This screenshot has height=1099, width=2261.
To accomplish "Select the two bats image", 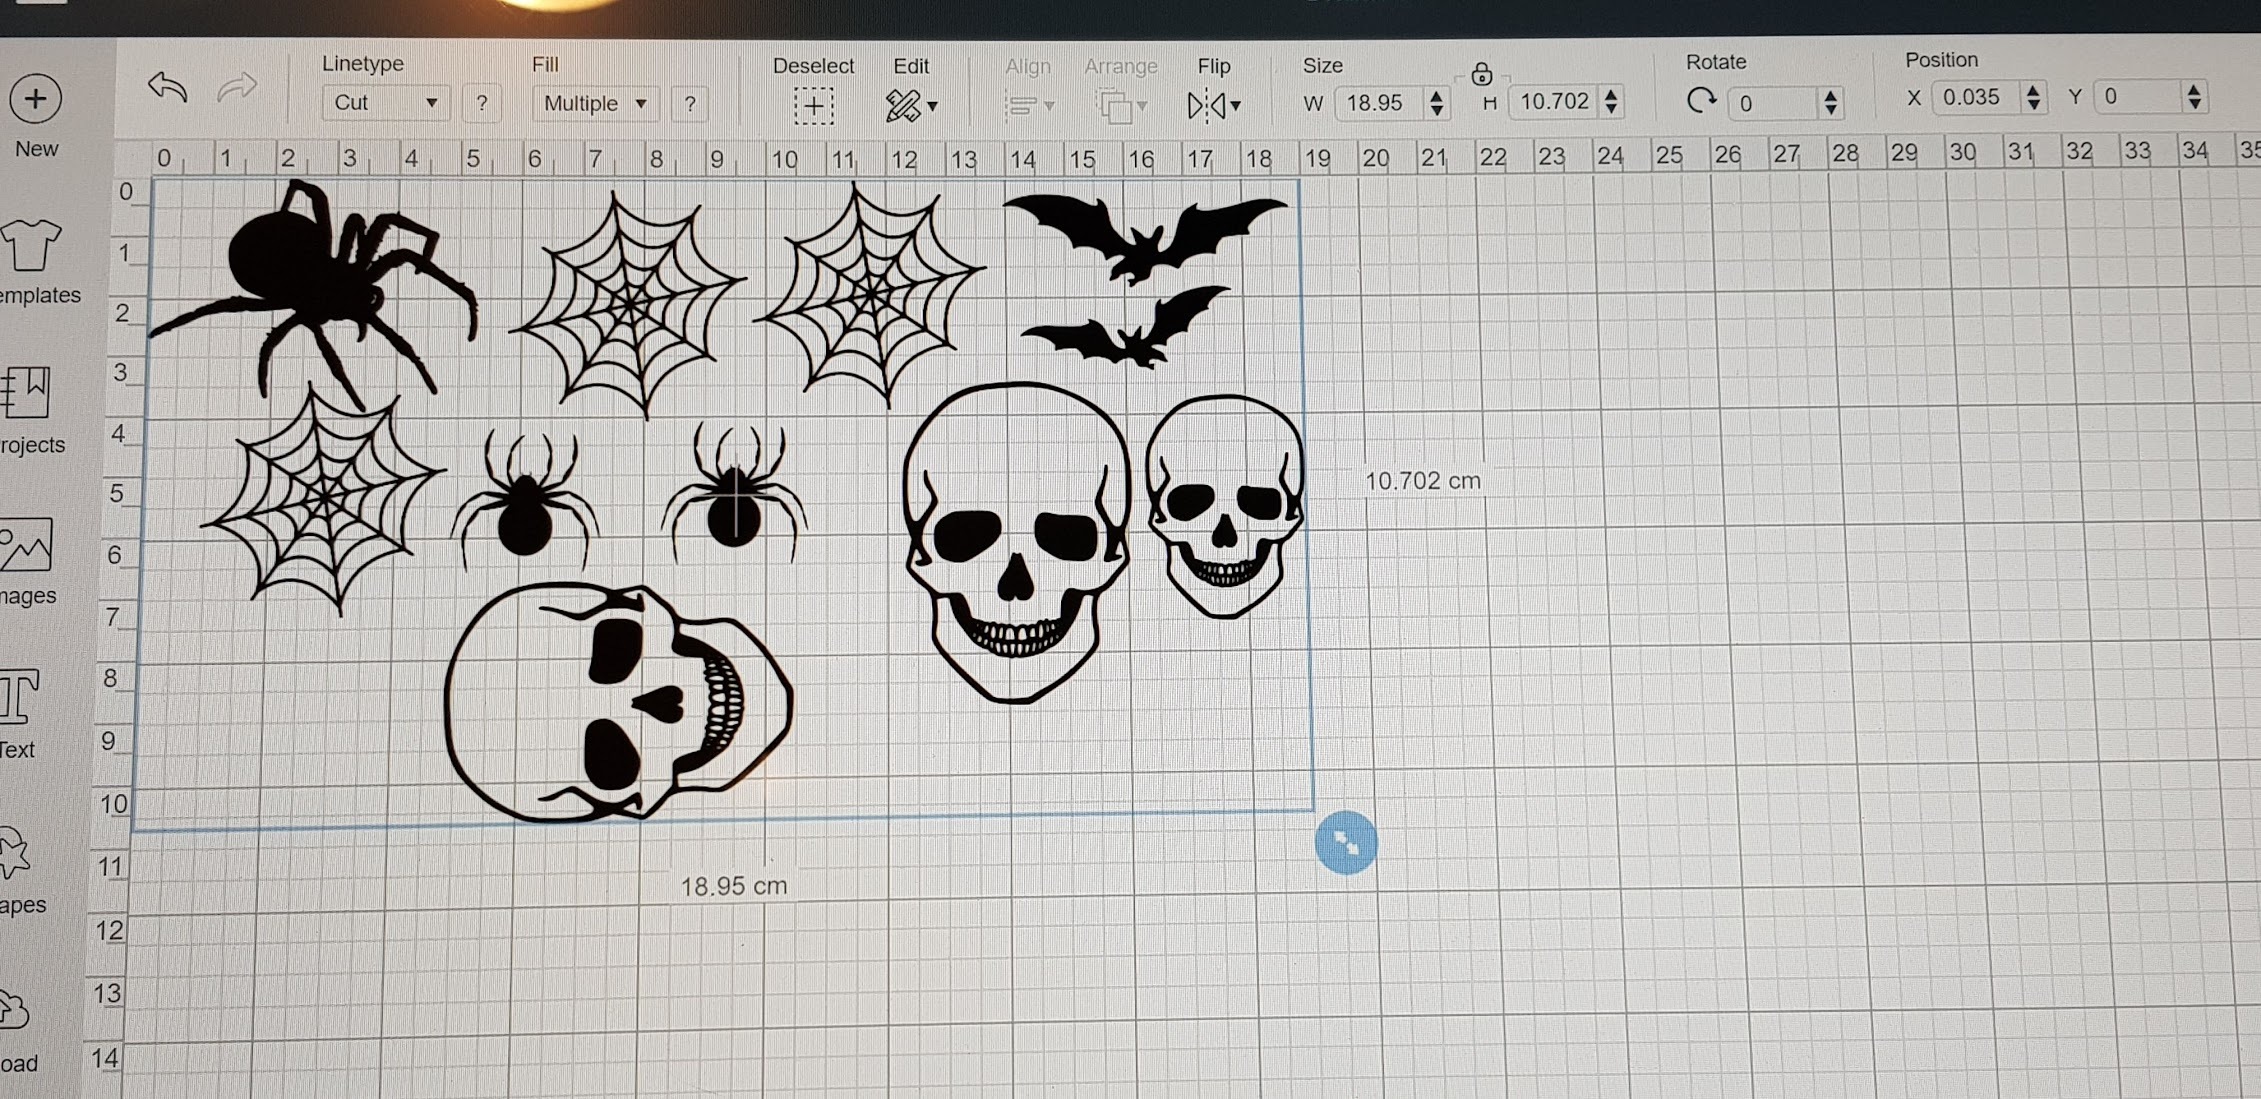I will [1145, 280].
